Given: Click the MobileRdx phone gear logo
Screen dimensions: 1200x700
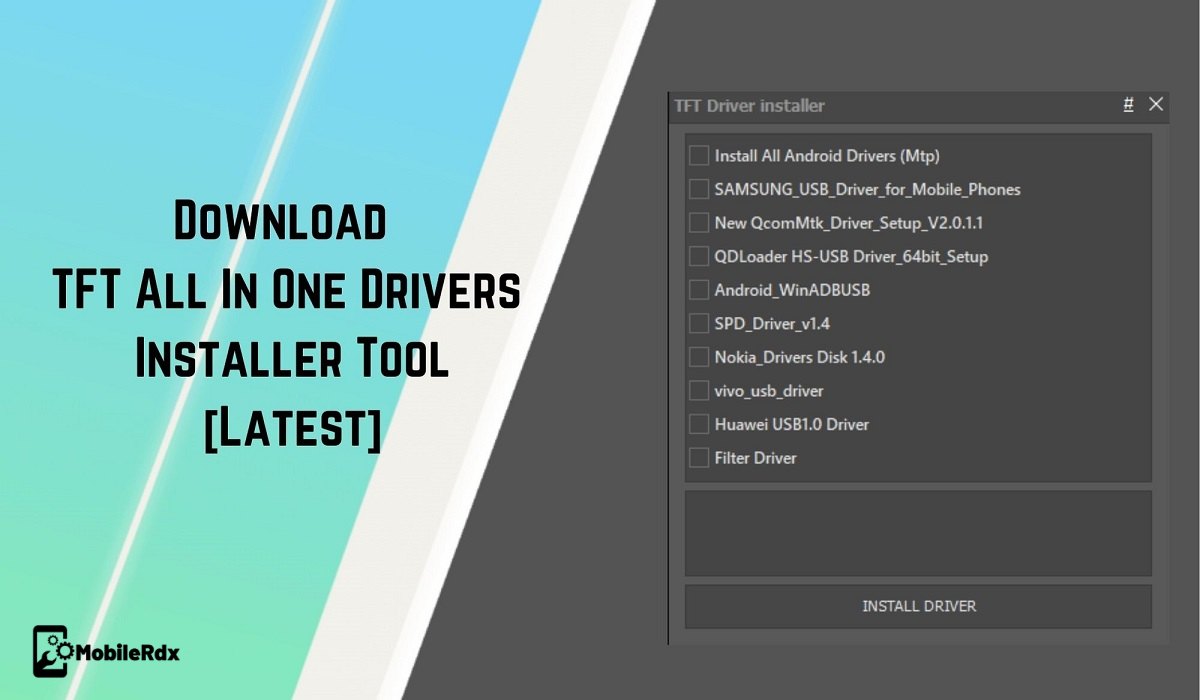Looking at the screenshot, I should [x=52, y=652].
